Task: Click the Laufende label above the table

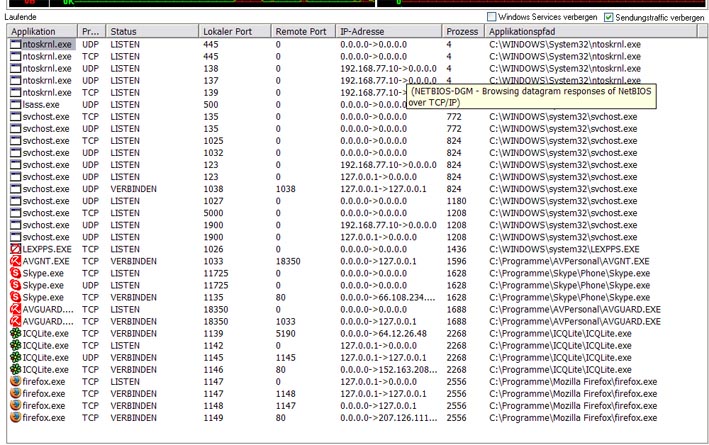Action: pos(20,17)
